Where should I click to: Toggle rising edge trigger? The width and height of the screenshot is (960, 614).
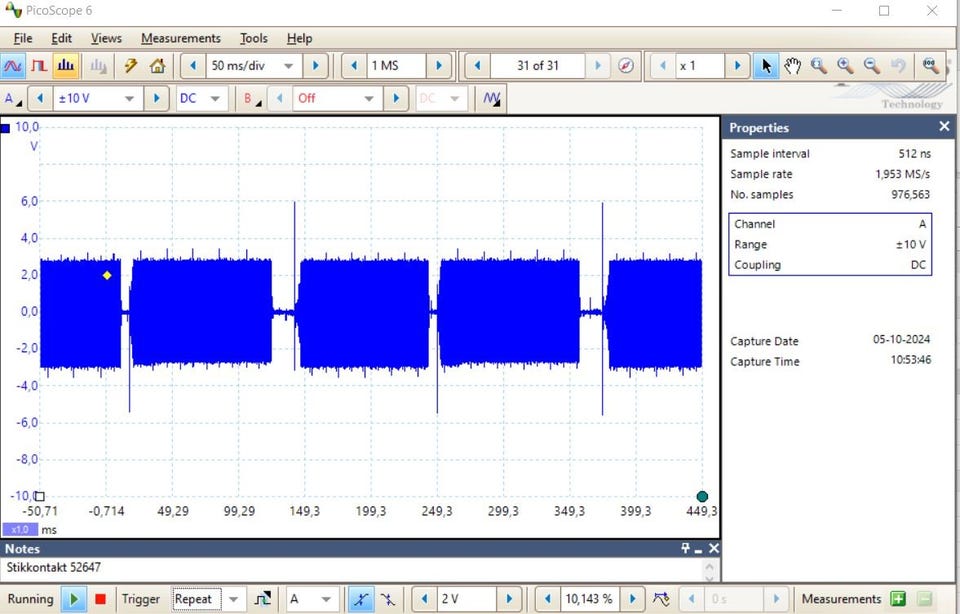[360, 599]
